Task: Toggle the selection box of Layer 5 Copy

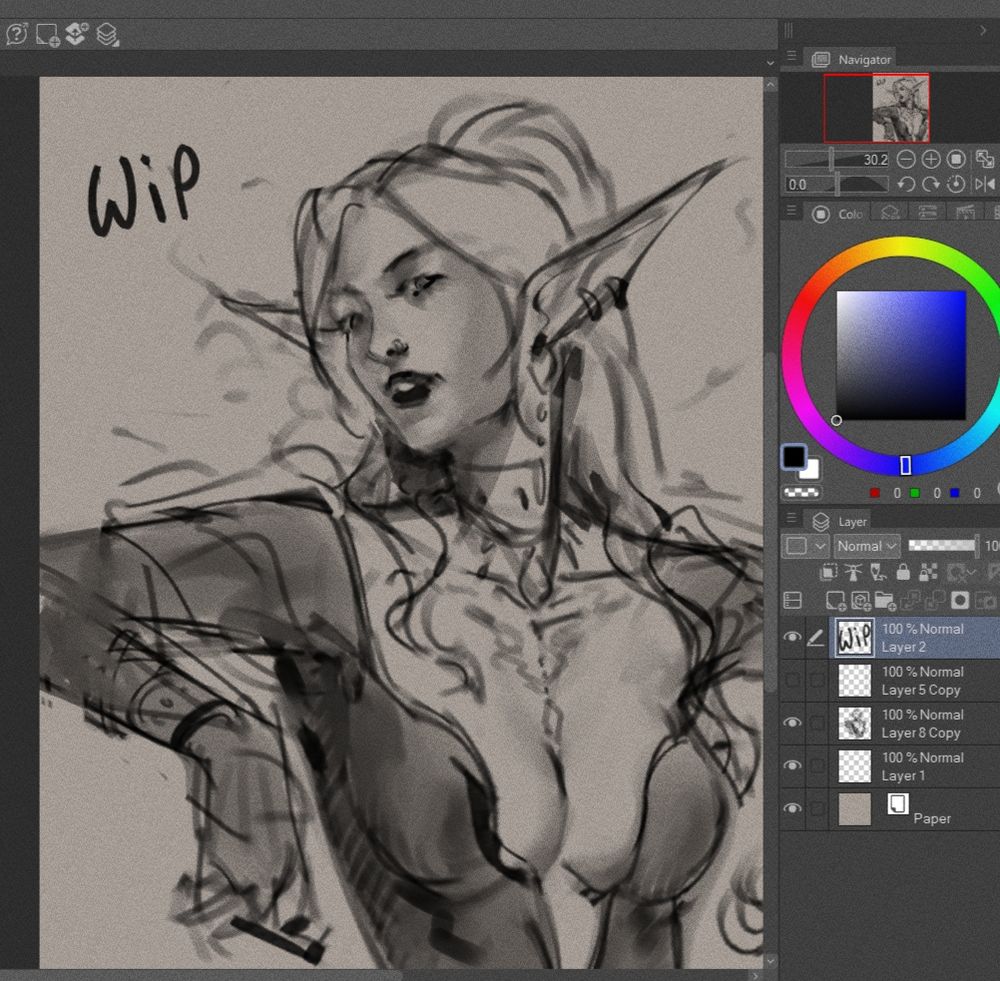Action: [817, 680]
